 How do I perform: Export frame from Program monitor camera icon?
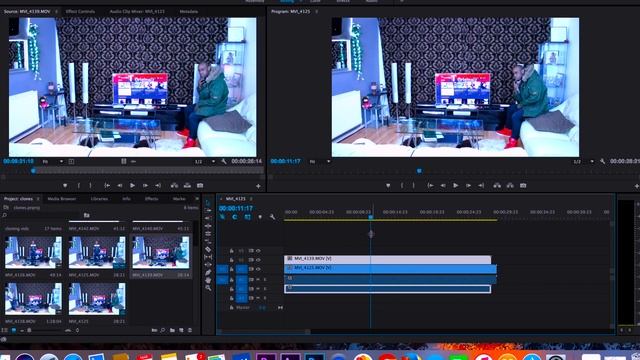(523, 185)
